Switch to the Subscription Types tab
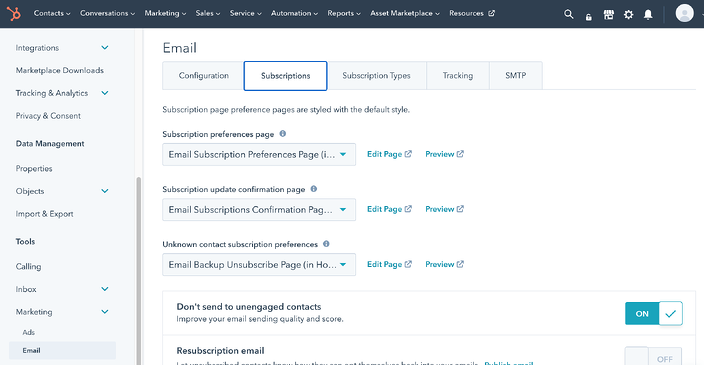 [x=376, y=75]
